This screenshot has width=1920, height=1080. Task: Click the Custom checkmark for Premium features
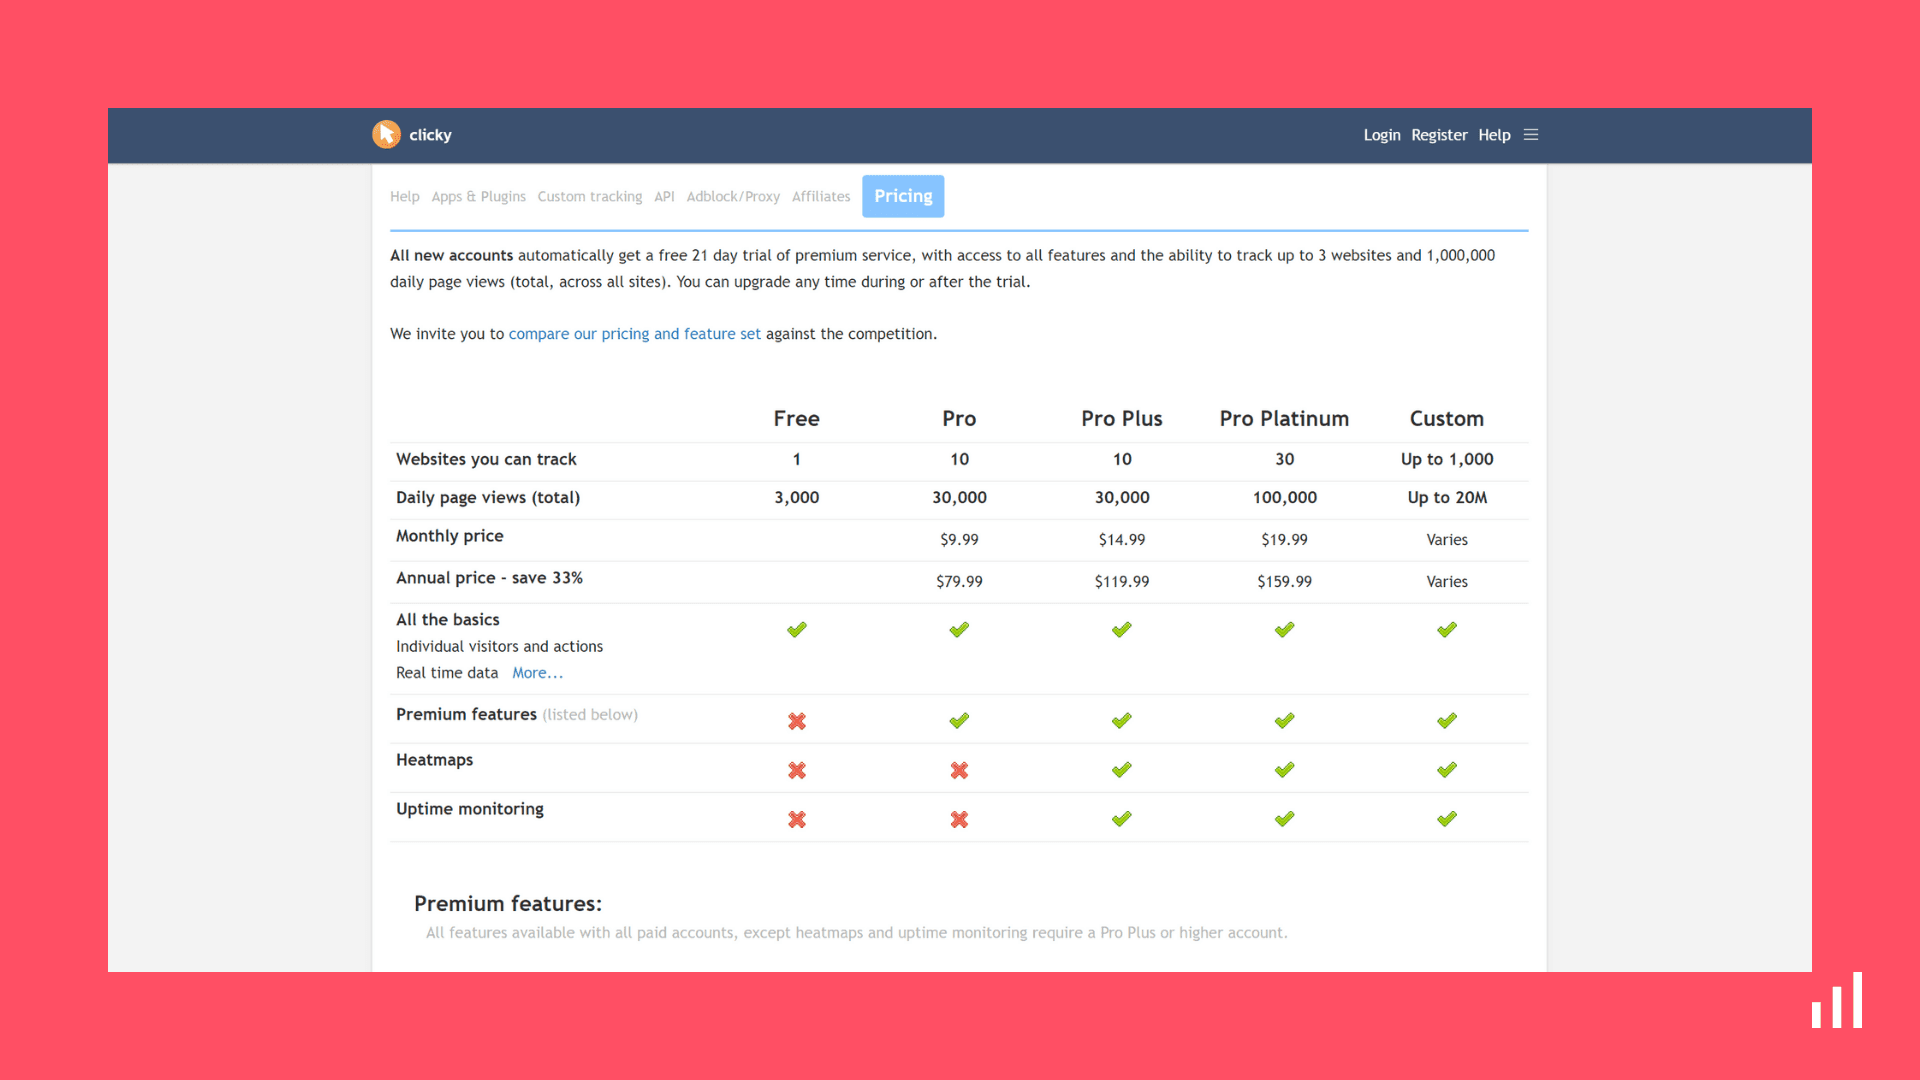point(1447,721)
